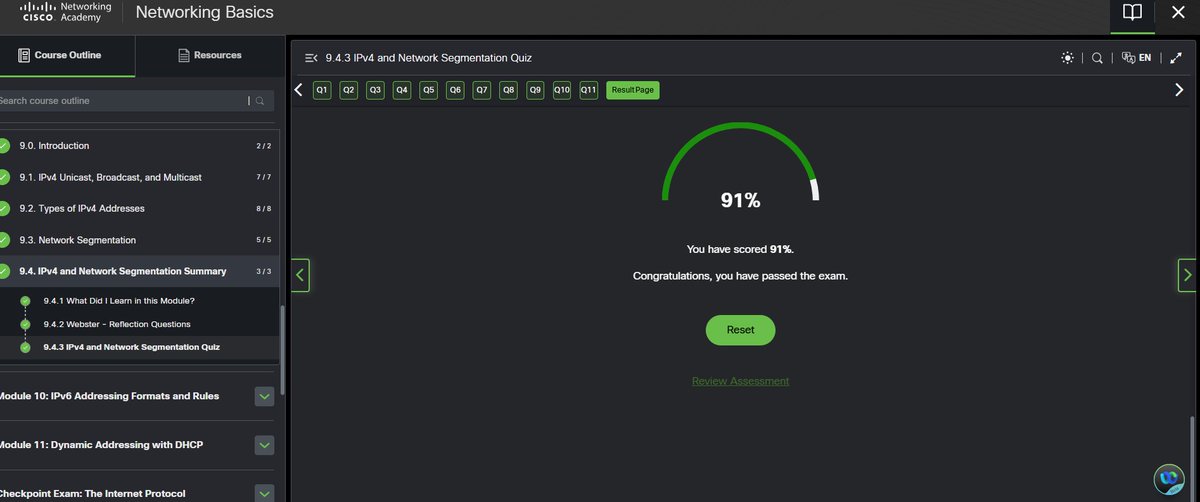The height and width of the screenshot is (502, 1200).
Task: Click the Reset button
Action: click(x=740, y=330)
